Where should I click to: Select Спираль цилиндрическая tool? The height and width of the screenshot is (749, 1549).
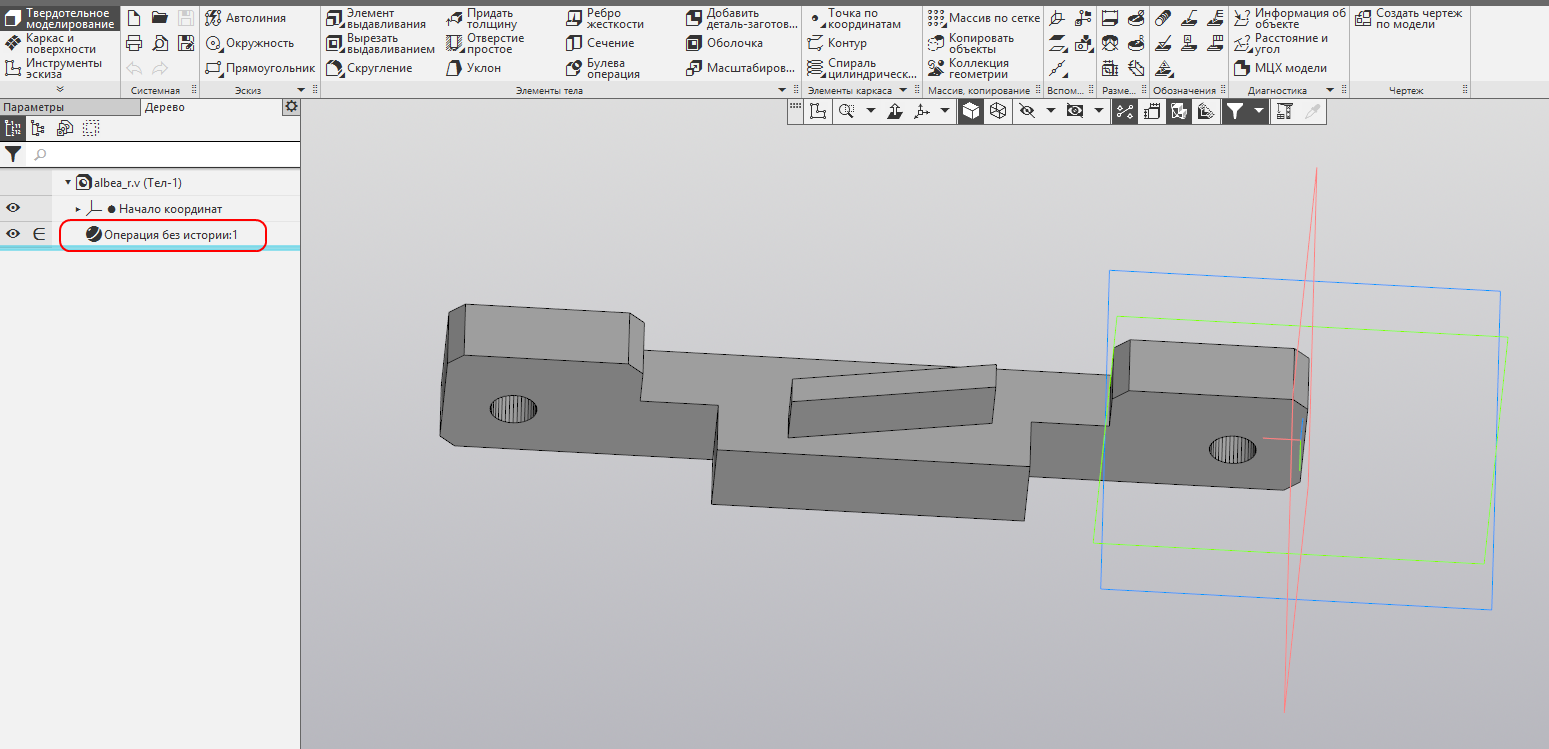point(863,68)
